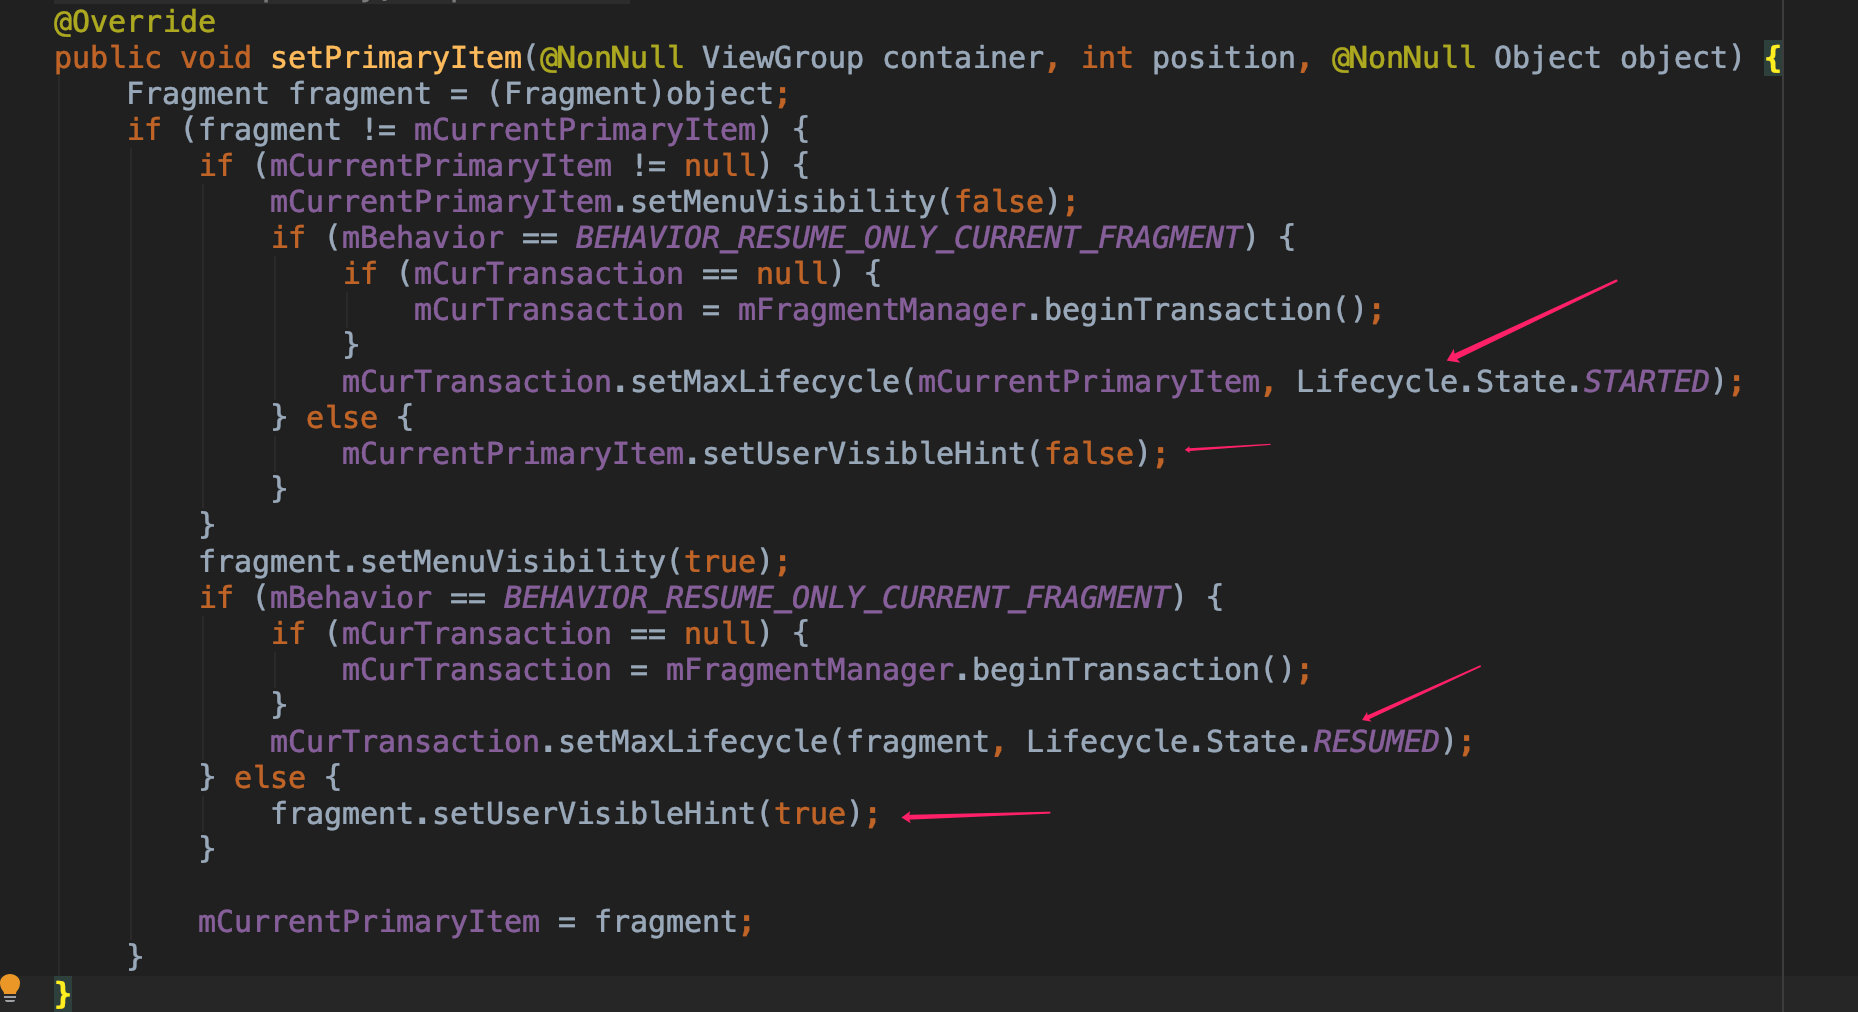Click the @Override annotation

134,21
